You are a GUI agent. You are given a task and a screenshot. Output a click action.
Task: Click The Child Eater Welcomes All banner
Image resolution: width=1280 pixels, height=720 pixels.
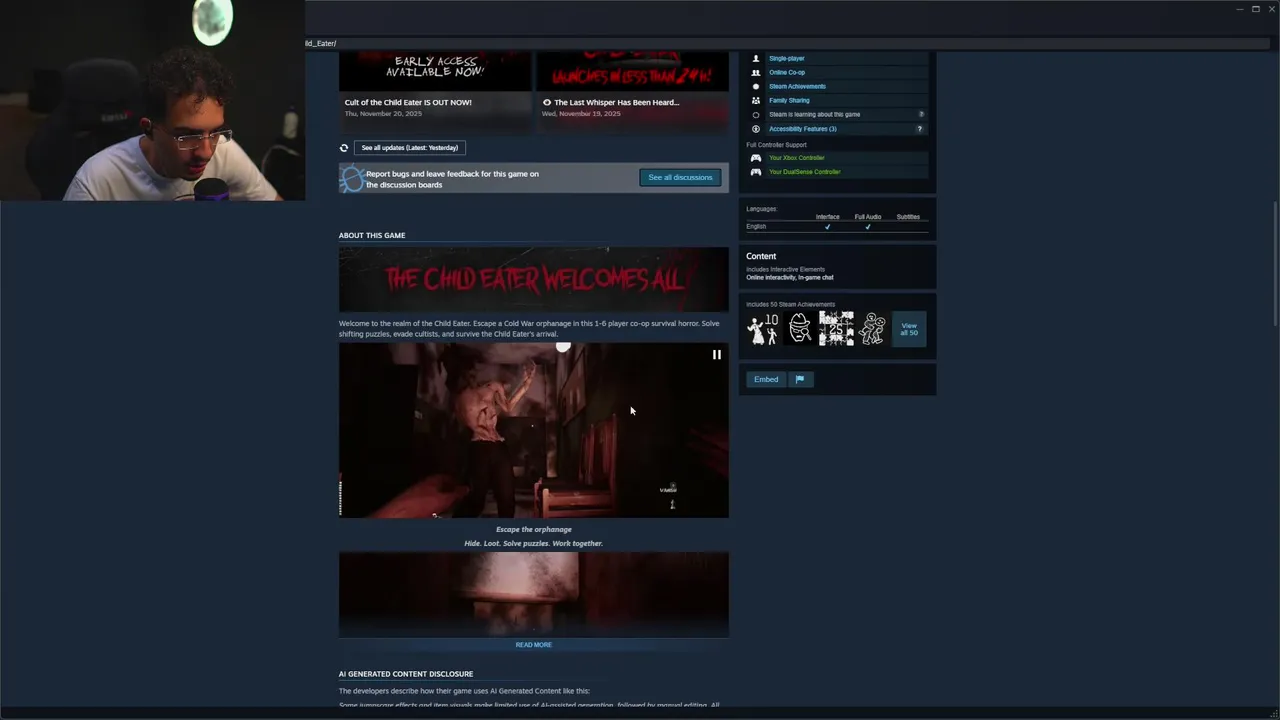[533, 279]
